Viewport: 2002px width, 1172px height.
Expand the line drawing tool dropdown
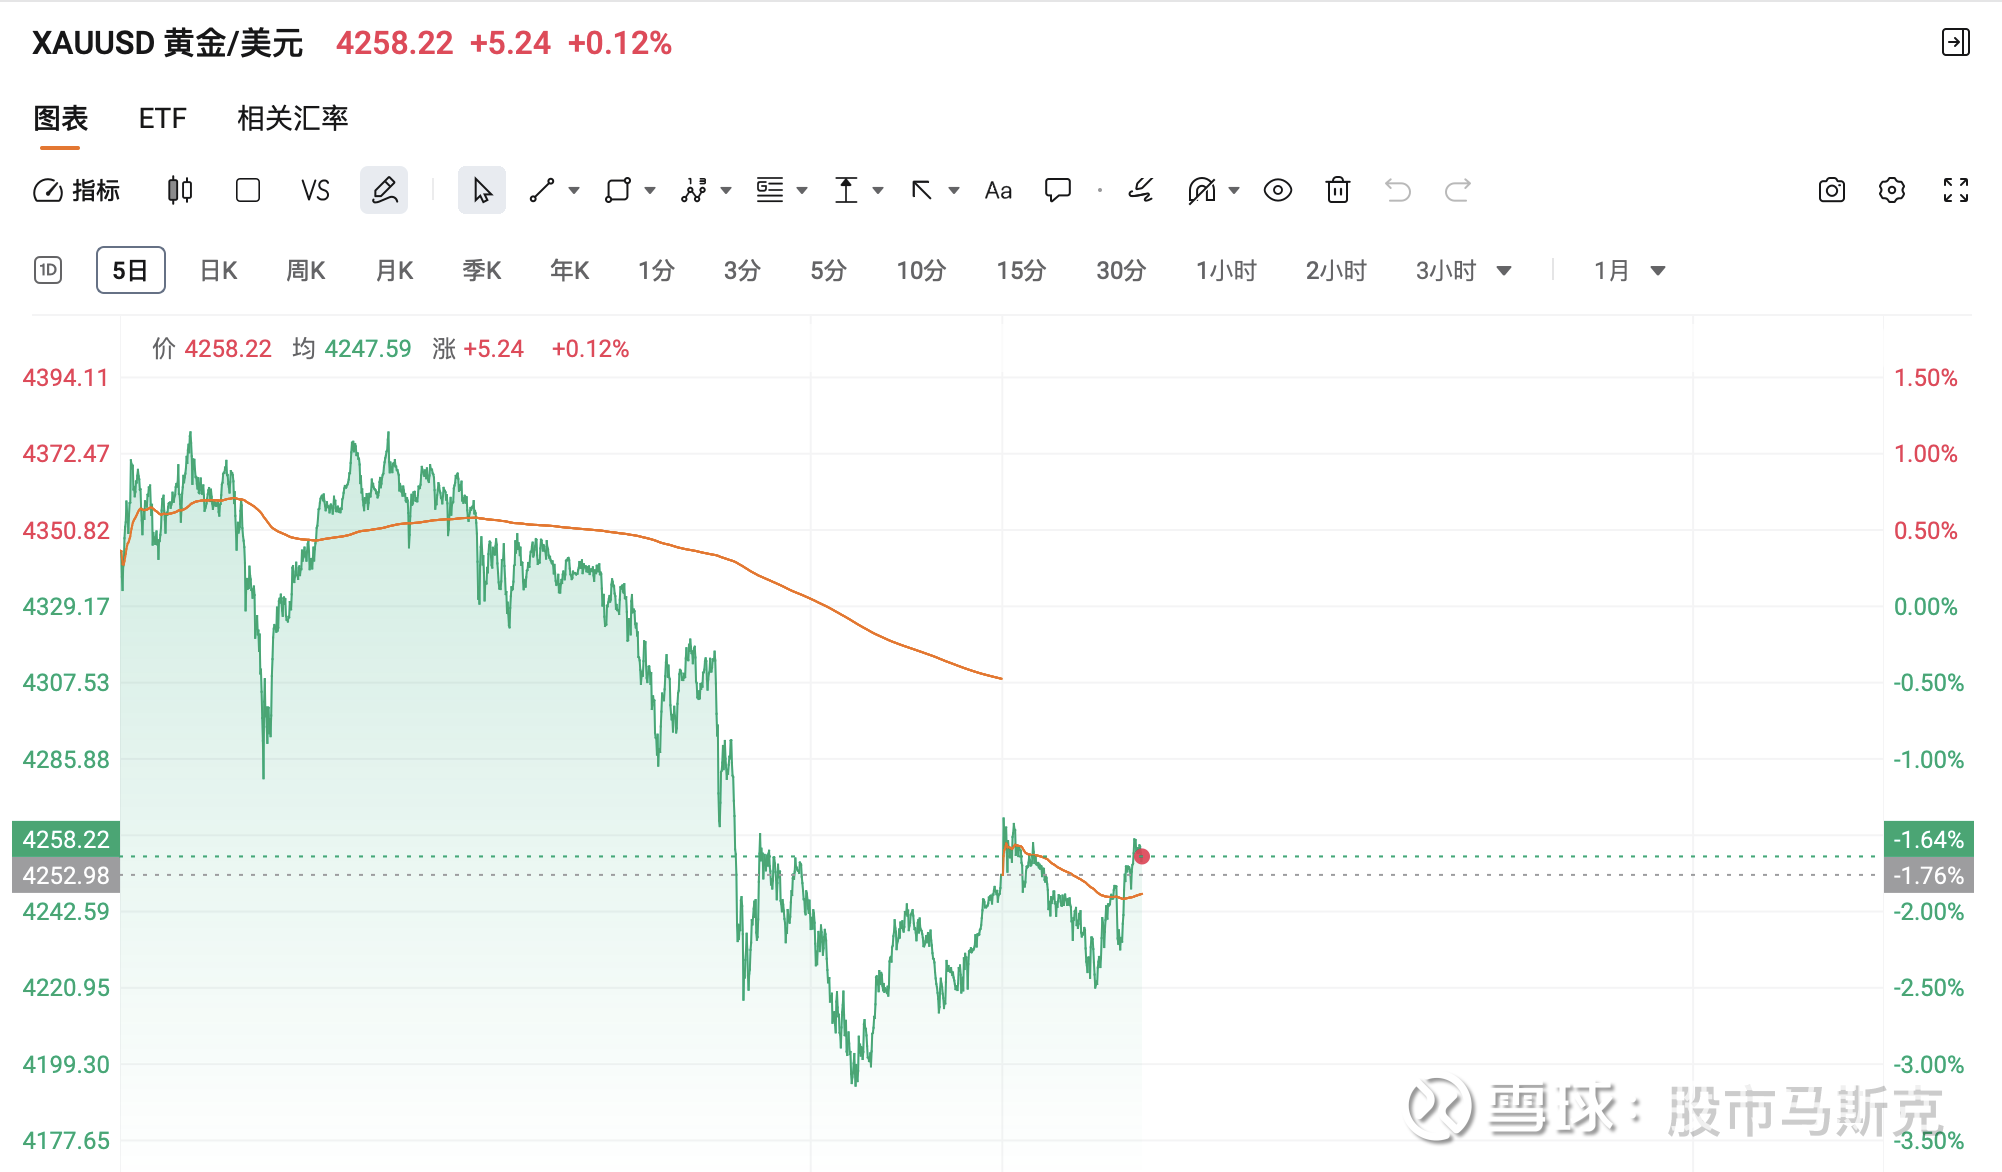(574, 190)
